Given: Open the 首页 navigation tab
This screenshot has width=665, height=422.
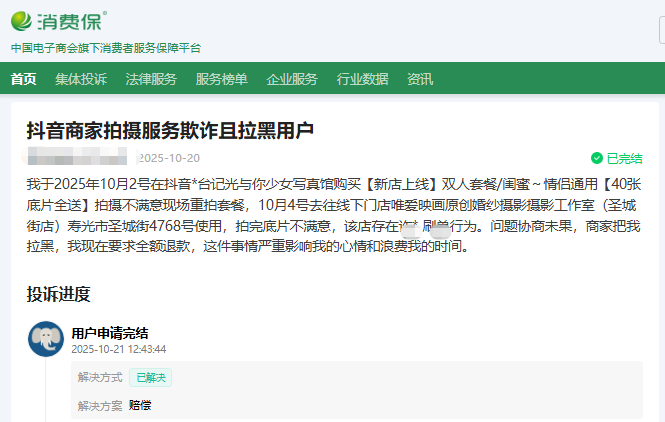Looking at the screenshot, I should point(23,79).
